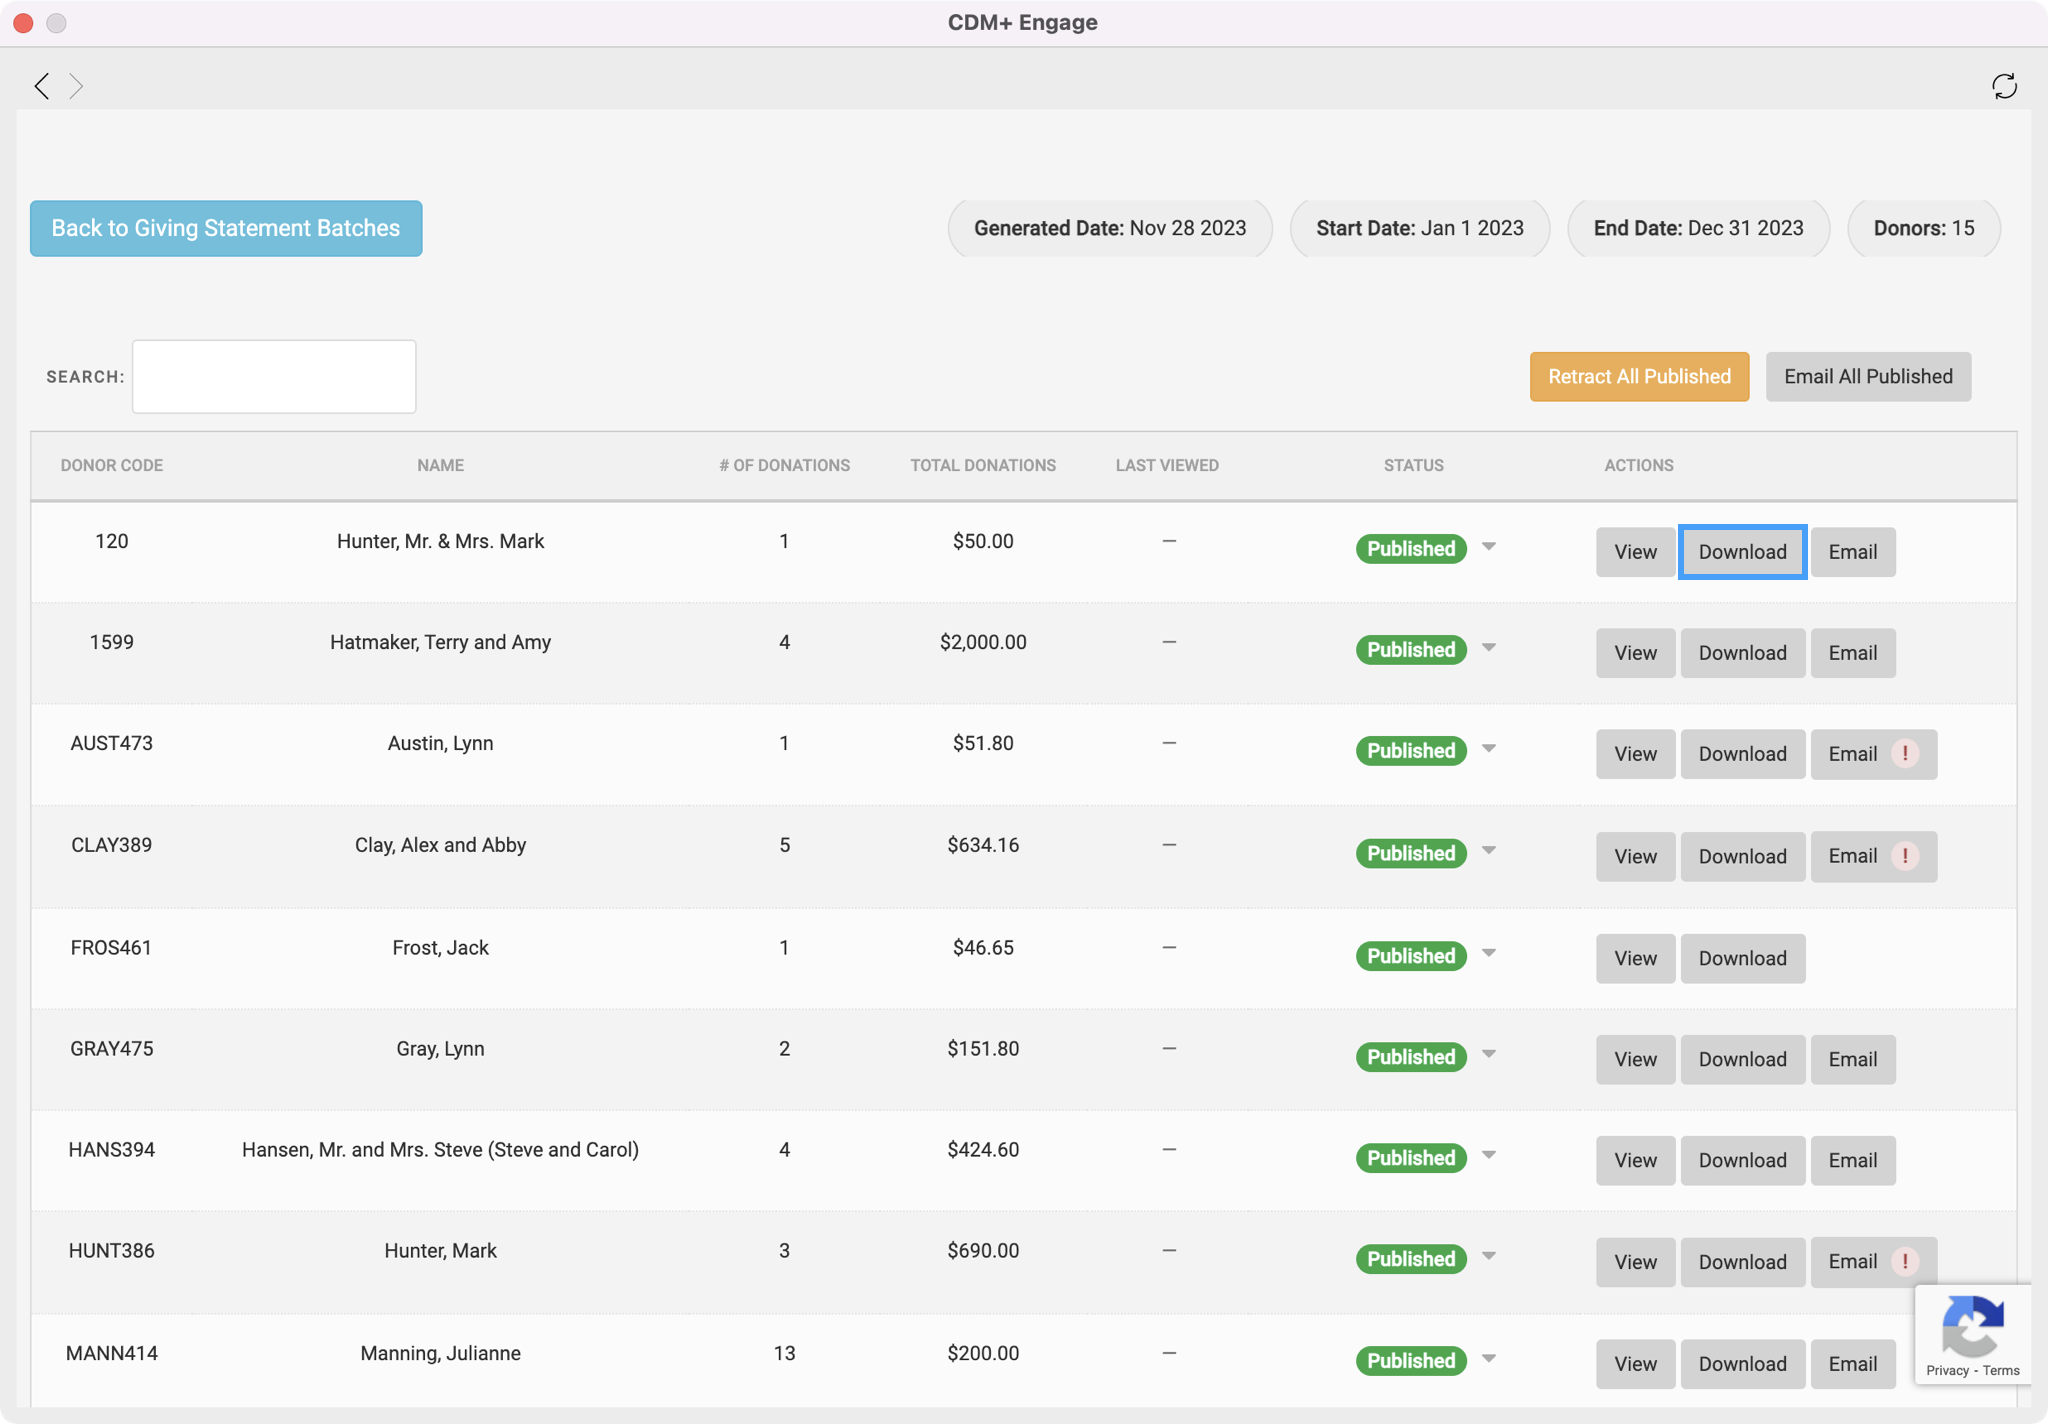This screenshot has width=2048, height=1424.
Task: Click the email warning icon for Hunter, Mark
Action: pos(1905,1261)
